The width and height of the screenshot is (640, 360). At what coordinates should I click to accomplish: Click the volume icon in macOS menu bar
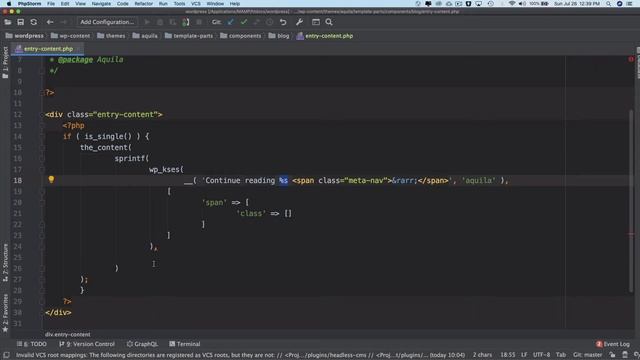(522, 4)
